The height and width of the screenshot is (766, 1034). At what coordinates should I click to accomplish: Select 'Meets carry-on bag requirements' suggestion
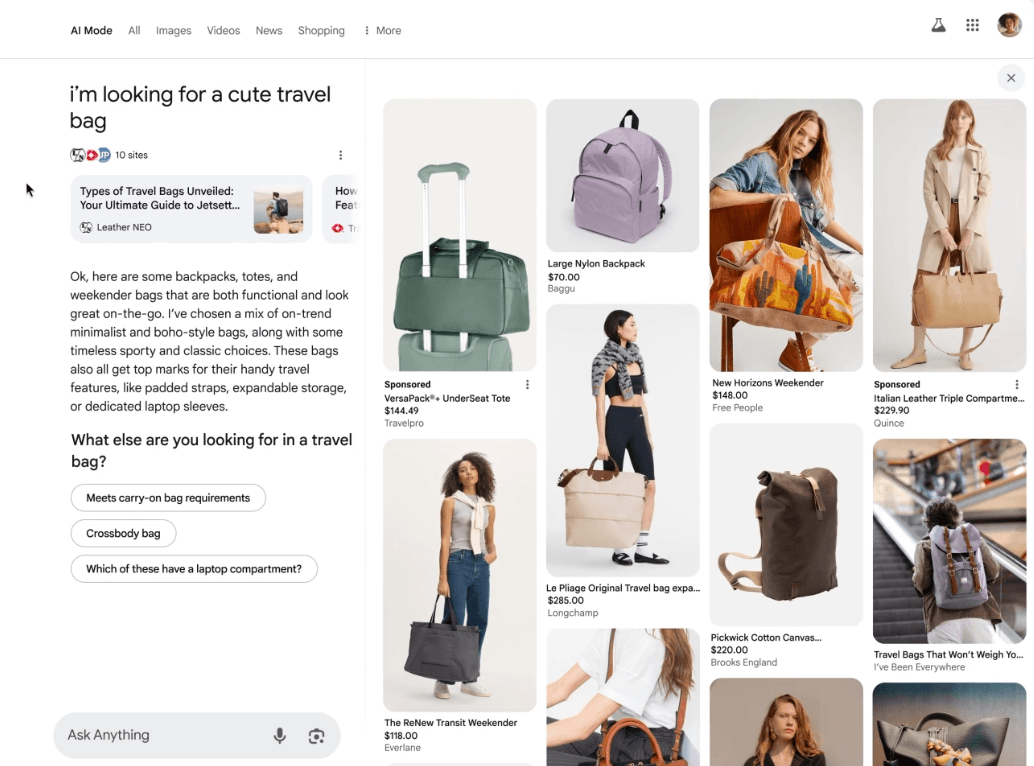click(x=168, y=498)
